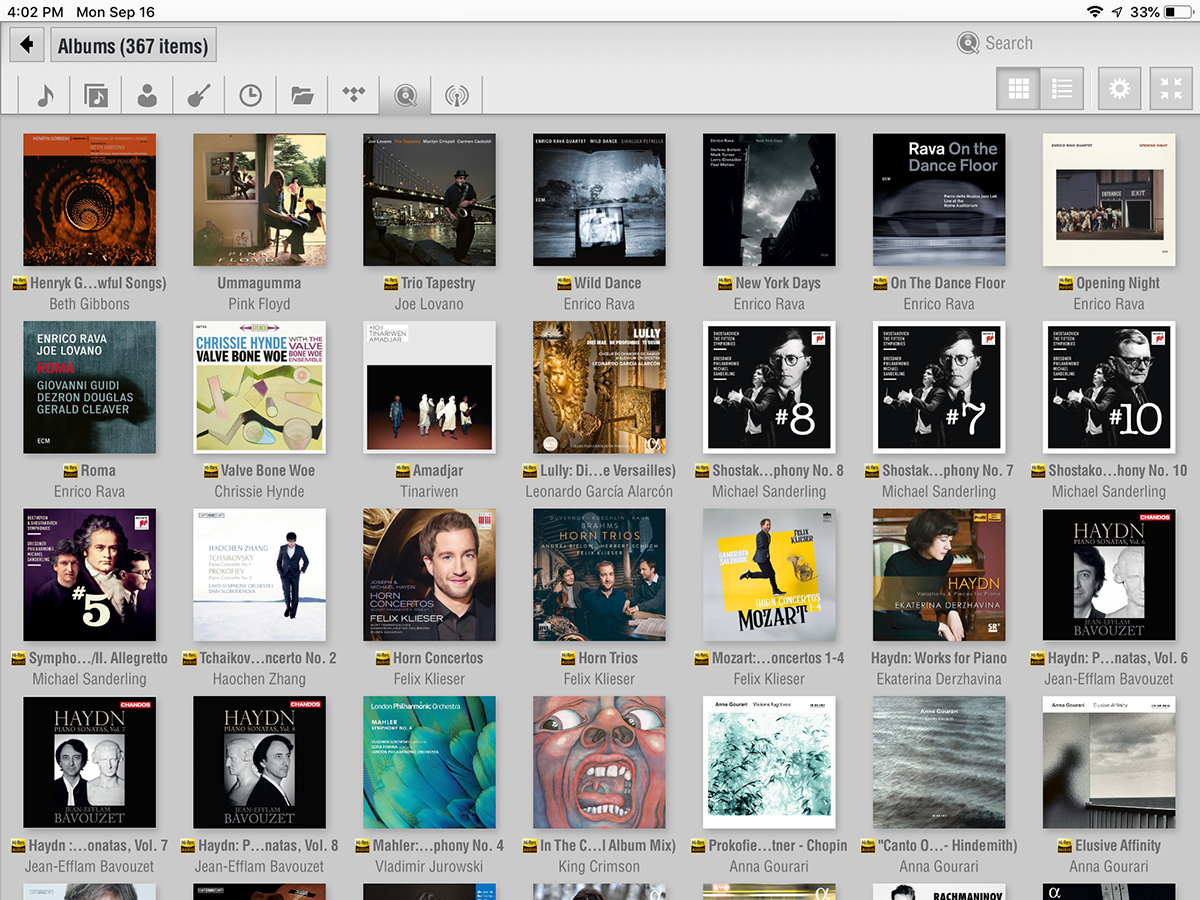Click Prokofiev - Chopin album title

coord(778,845)
